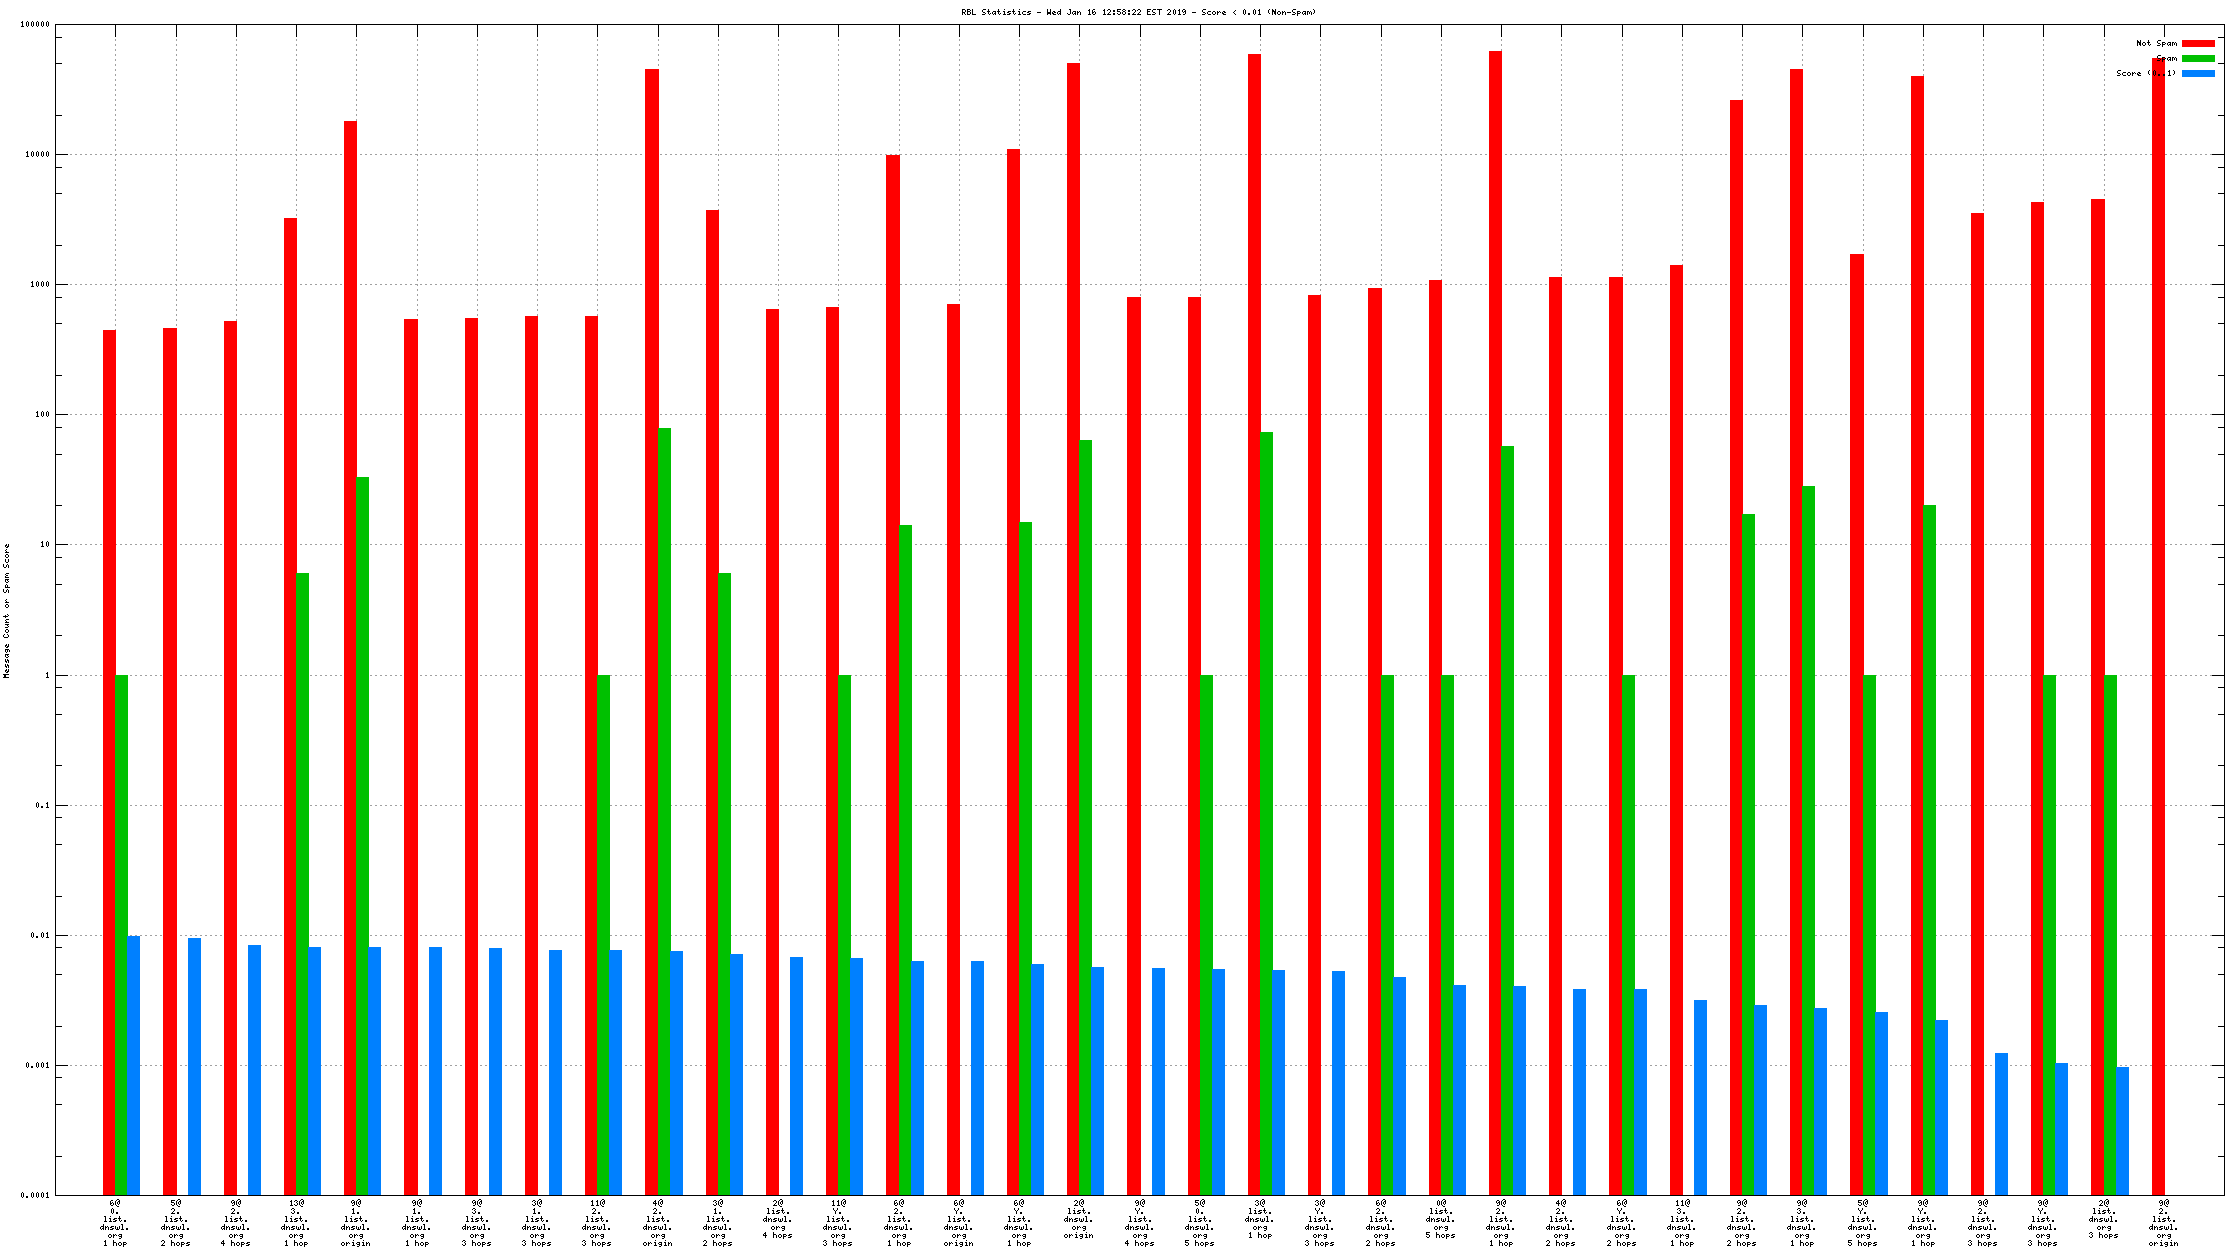Click the 0.0001 y-axis tick label

click(35, 1195)
